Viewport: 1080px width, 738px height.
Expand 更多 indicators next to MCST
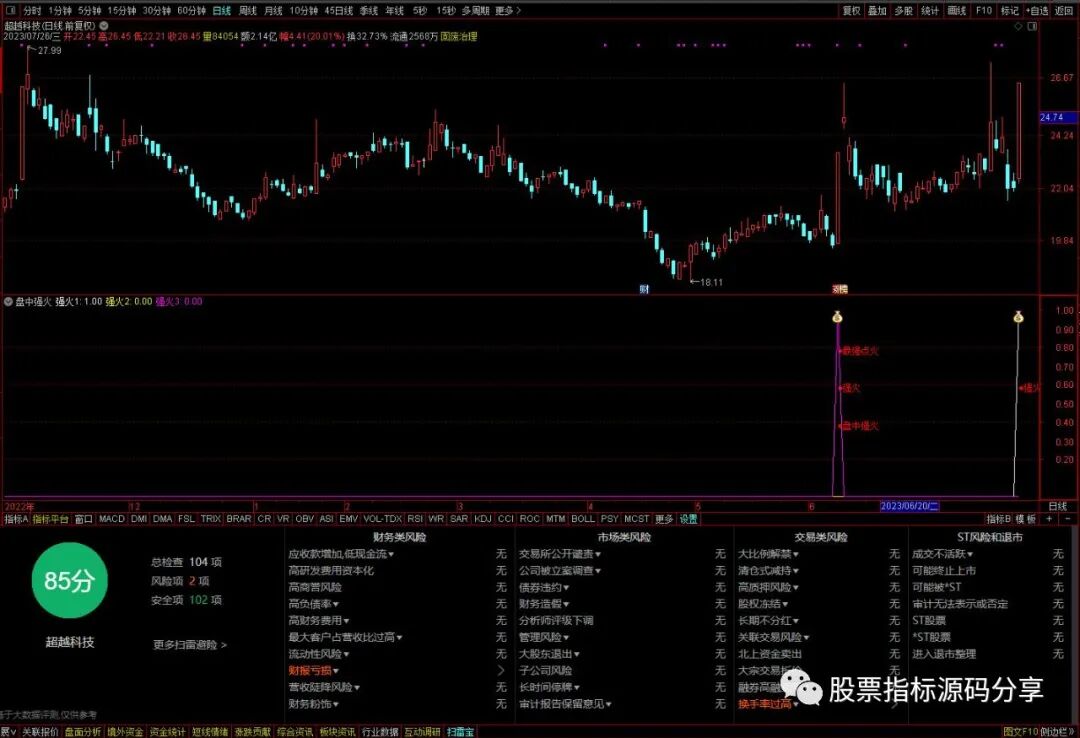pos(664,518)
